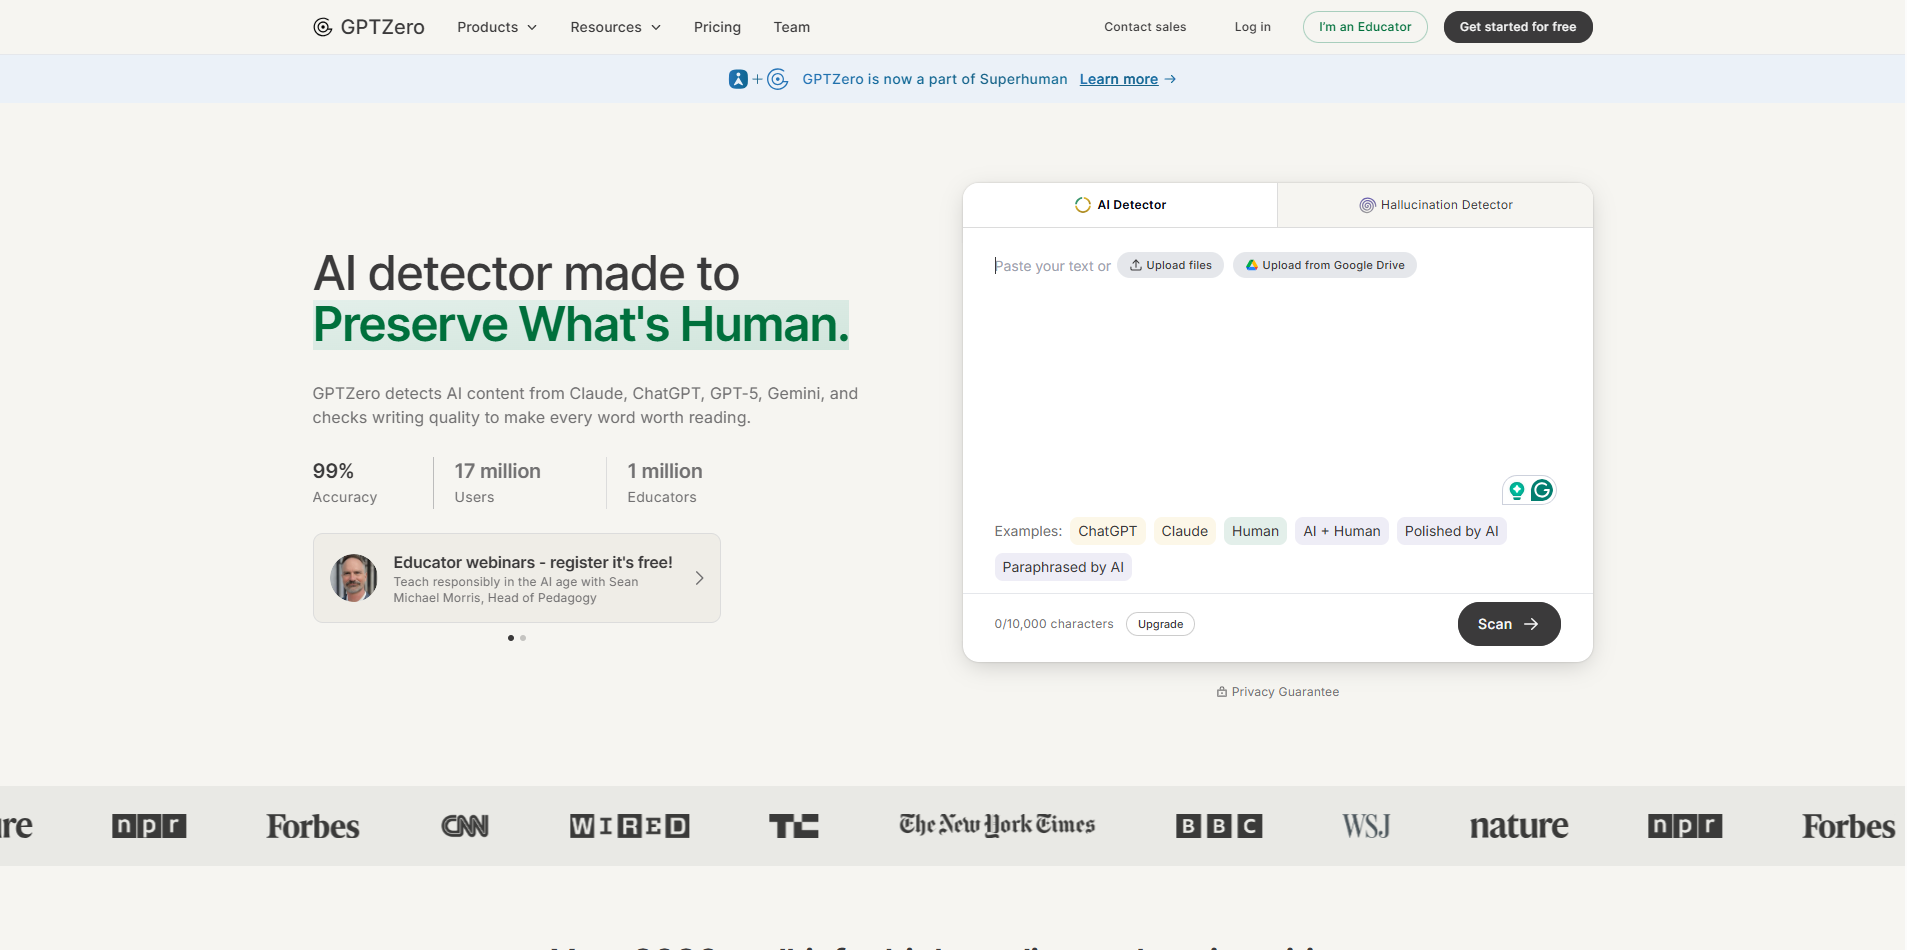The width and height of the screenshot is (1907, 950).
Task: Click the Scan button
Action: pos(1508,624)
